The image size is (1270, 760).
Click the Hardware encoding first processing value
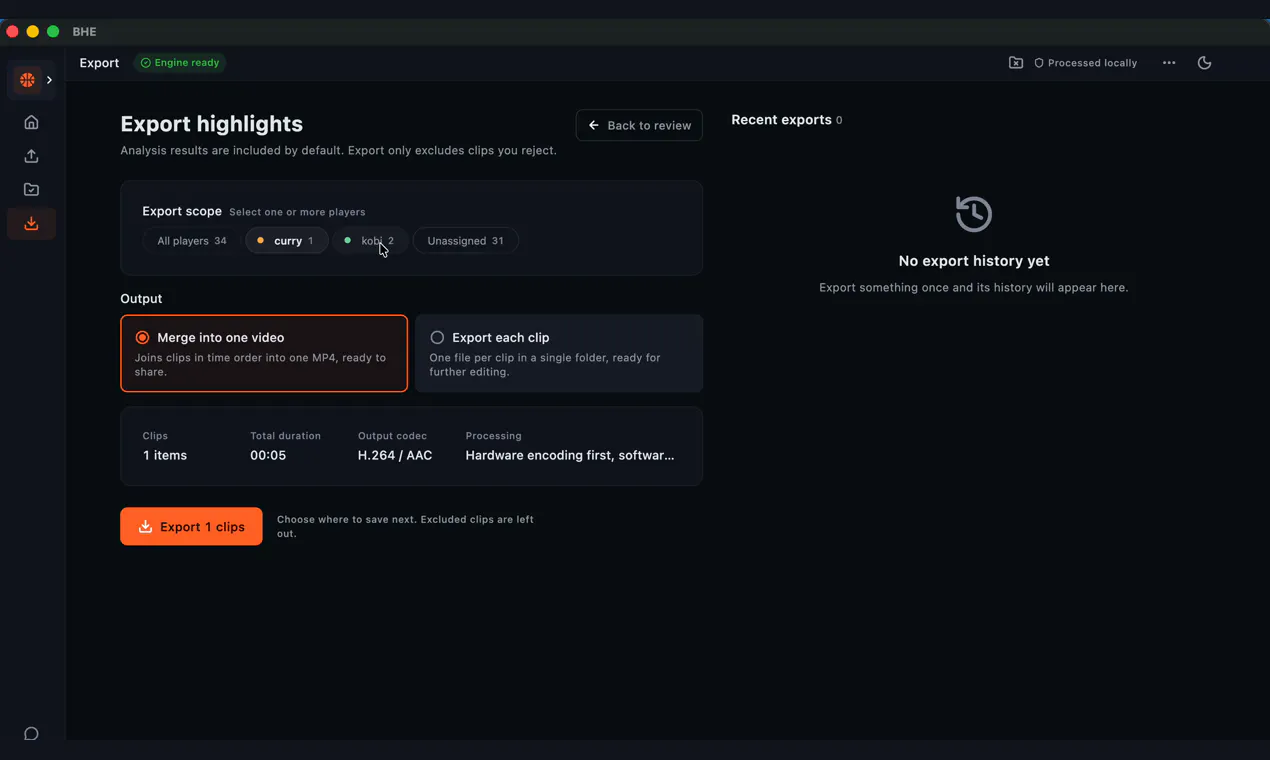click(x=570, y=455)
